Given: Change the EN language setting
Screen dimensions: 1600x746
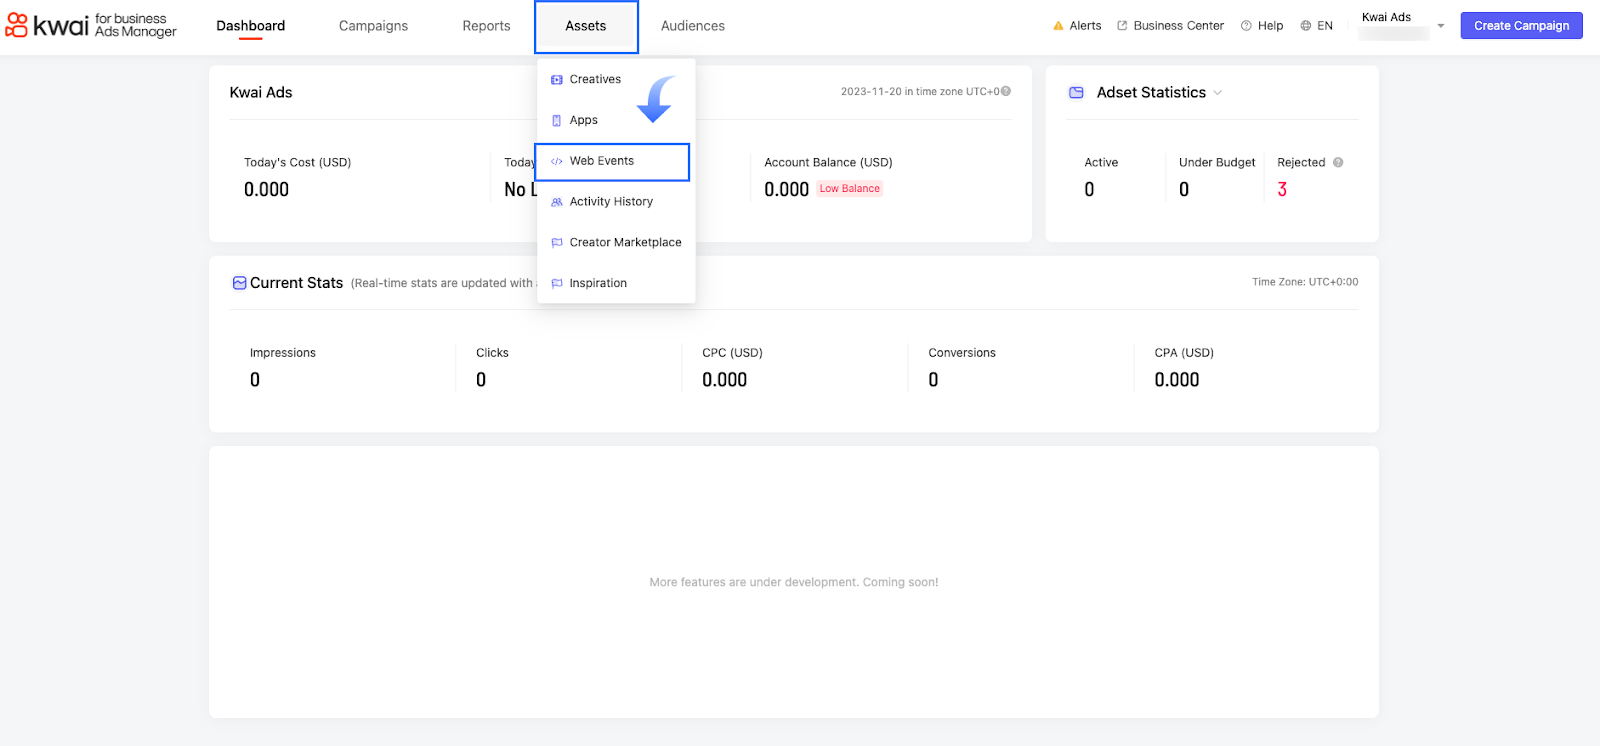Looking at the screenshot, I should [x=1325, y=26].
